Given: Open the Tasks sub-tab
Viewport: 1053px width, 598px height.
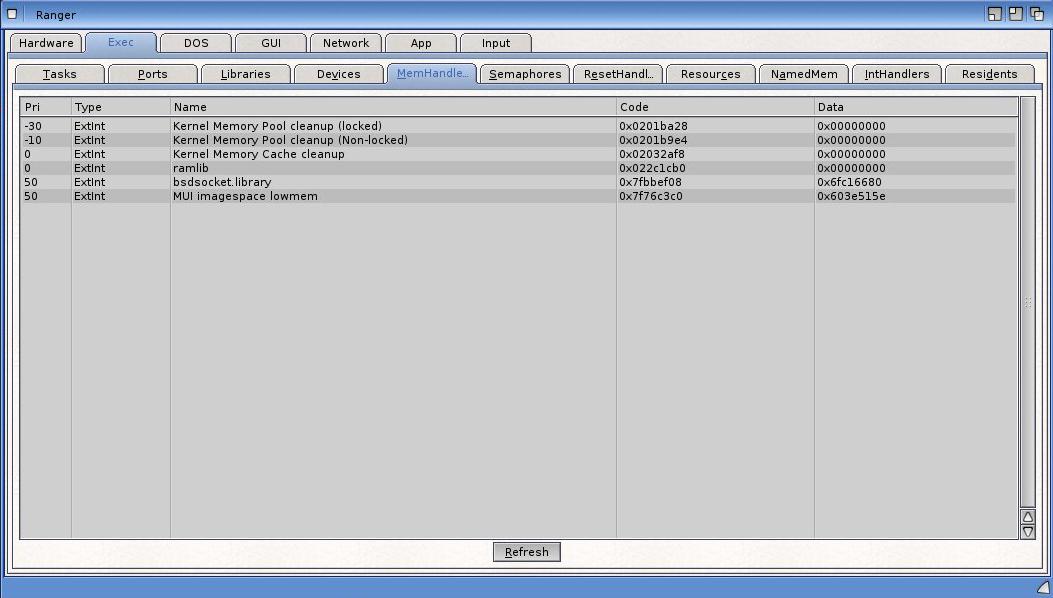Looking at the screenshot, I should (60, 74).
